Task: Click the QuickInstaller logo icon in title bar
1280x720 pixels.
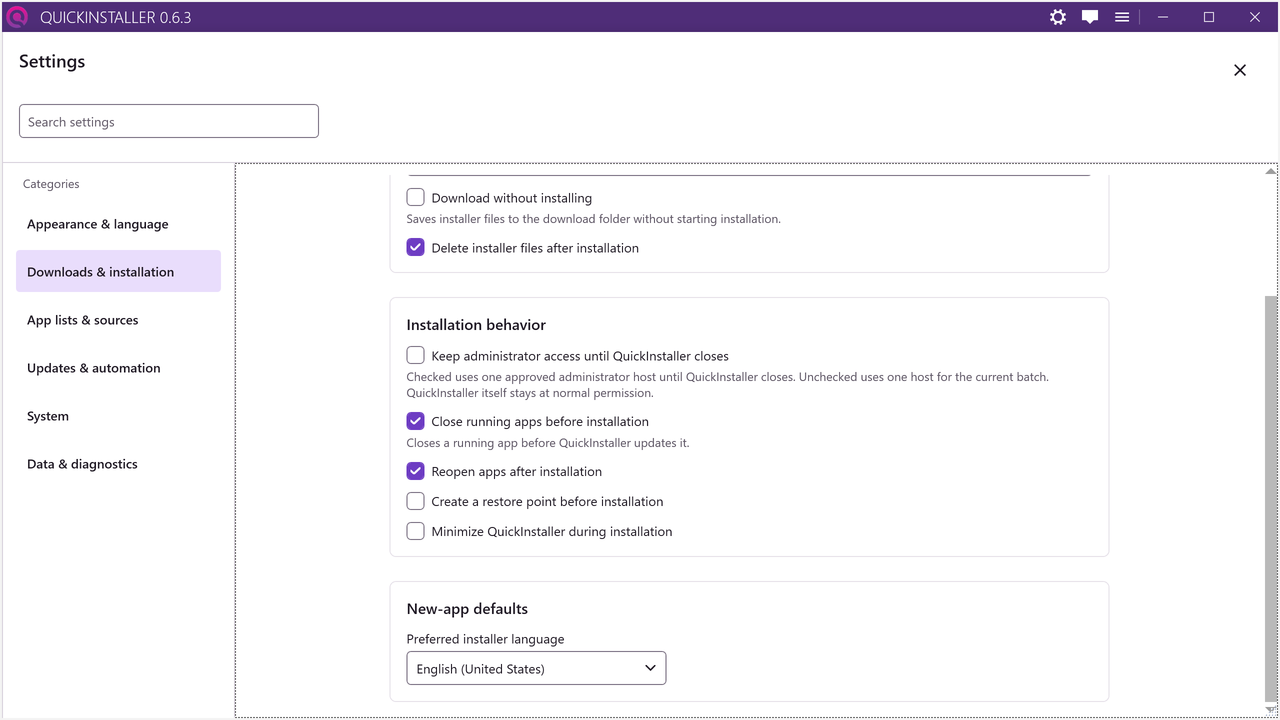Action: click(x=17, y=17)
